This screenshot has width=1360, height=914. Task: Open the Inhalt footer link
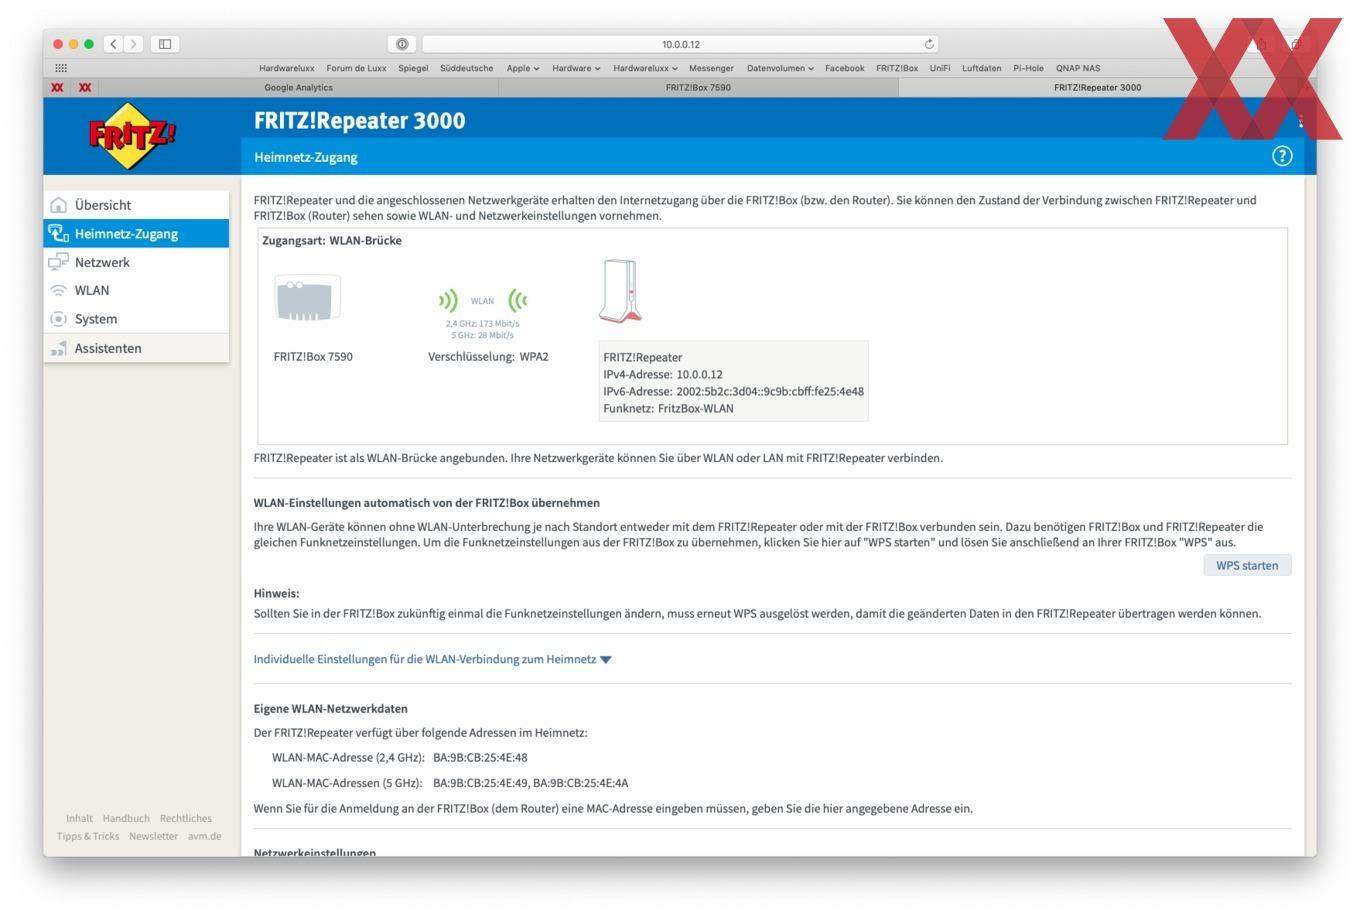79,818
